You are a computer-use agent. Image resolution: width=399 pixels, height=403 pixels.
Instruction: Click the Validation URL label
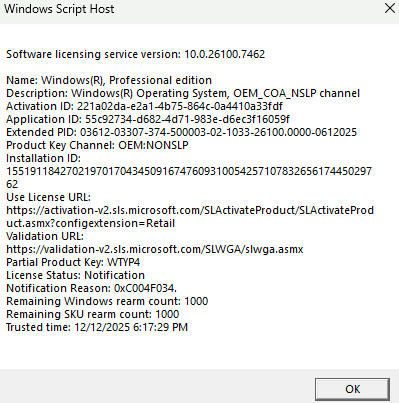[45, 236]
